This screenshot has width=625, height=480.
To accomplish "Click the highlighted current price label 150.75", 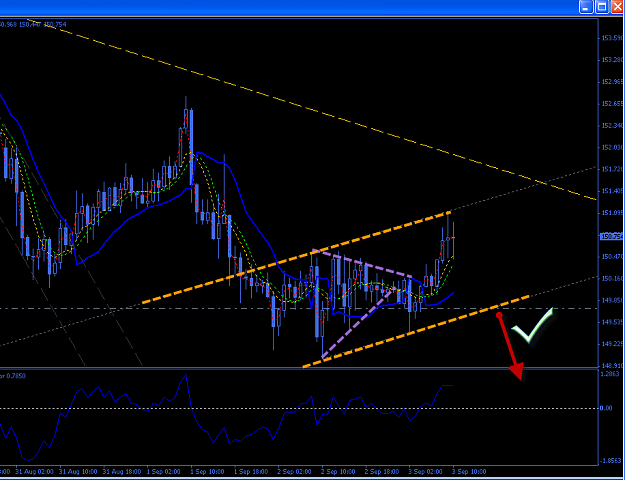I will [x=612, y=236].
